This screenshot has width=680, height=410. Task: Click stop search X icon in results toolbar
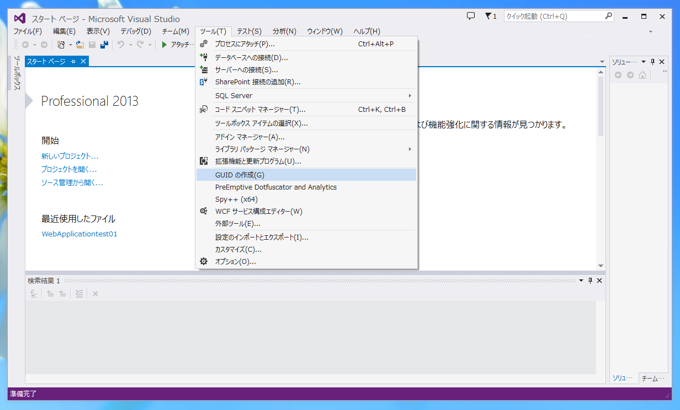coord(95,294)
